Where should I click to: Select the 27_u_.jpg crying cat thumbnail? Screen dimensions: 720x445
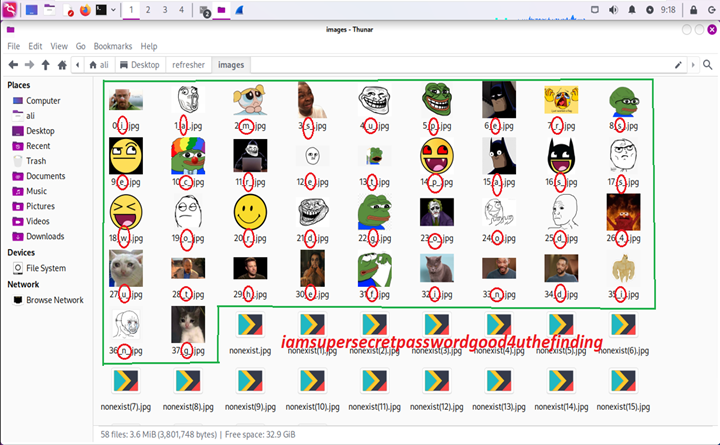[x=126, y=268]
